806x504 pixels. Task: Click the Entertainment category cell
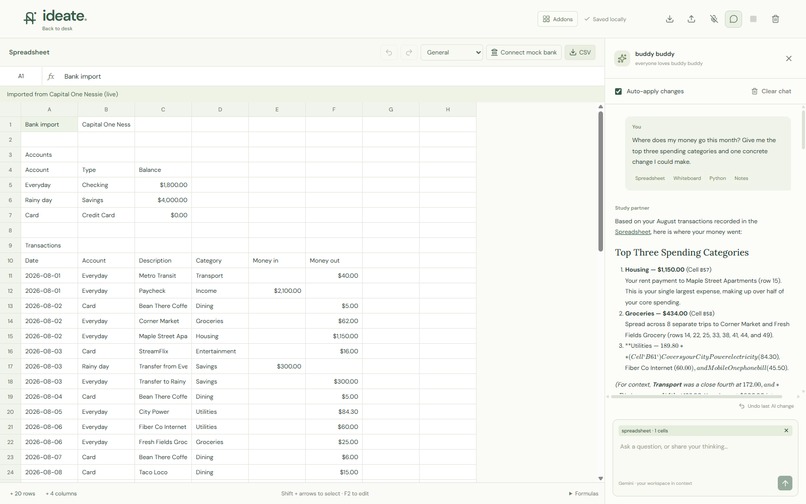[x=220, y=351]
